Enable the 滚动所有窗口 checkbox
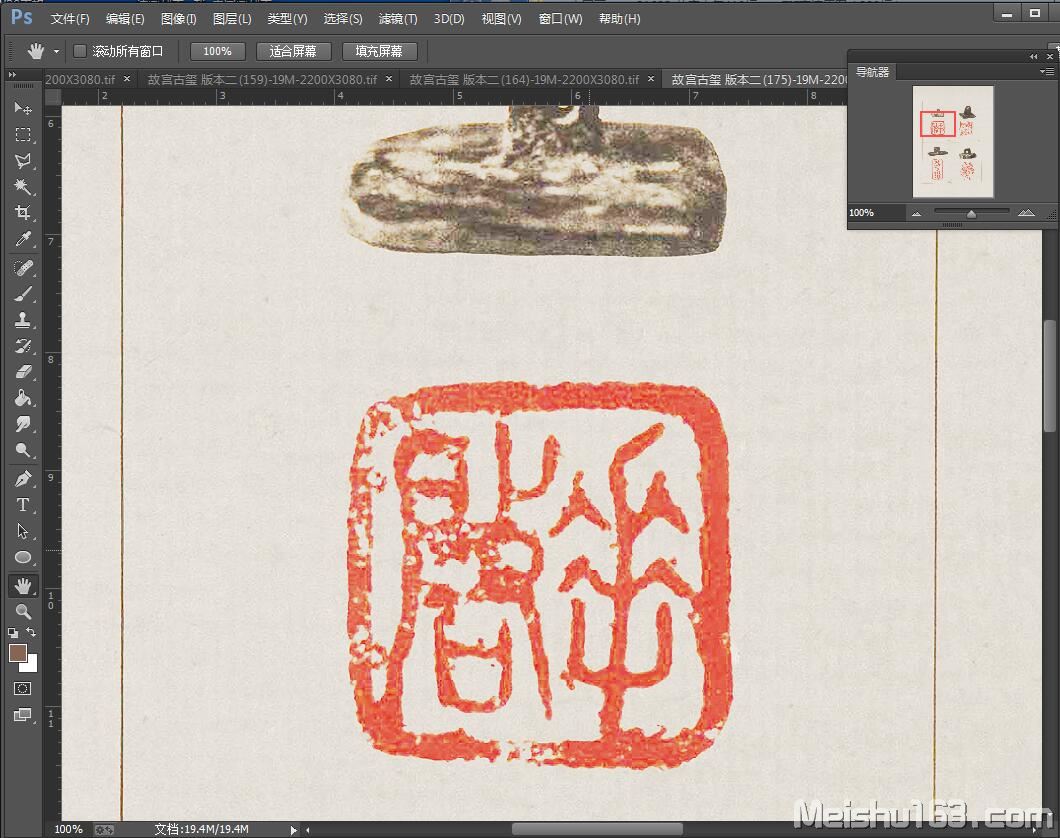The height and width of the screenshot is (838, 1060). coord(80,51)
